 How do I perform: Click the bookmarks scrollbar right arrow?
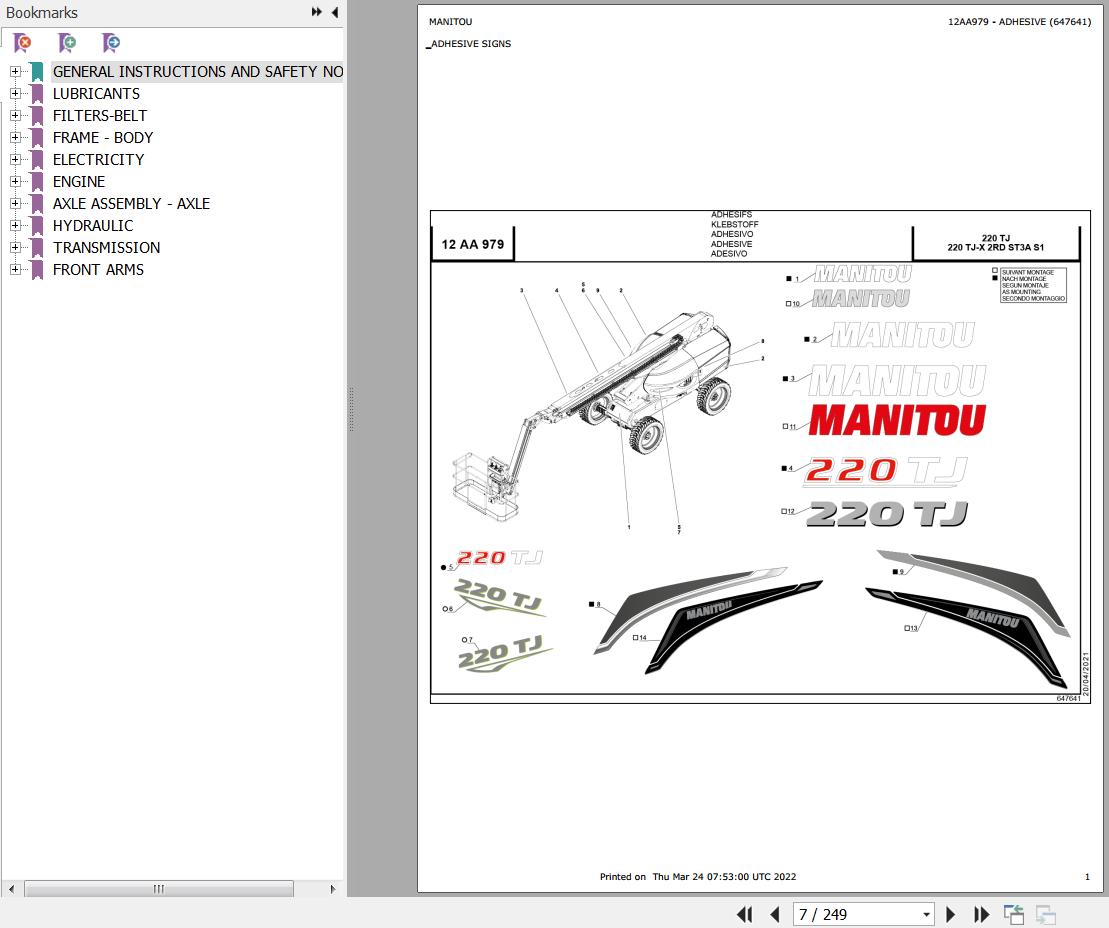click(332, 888)
